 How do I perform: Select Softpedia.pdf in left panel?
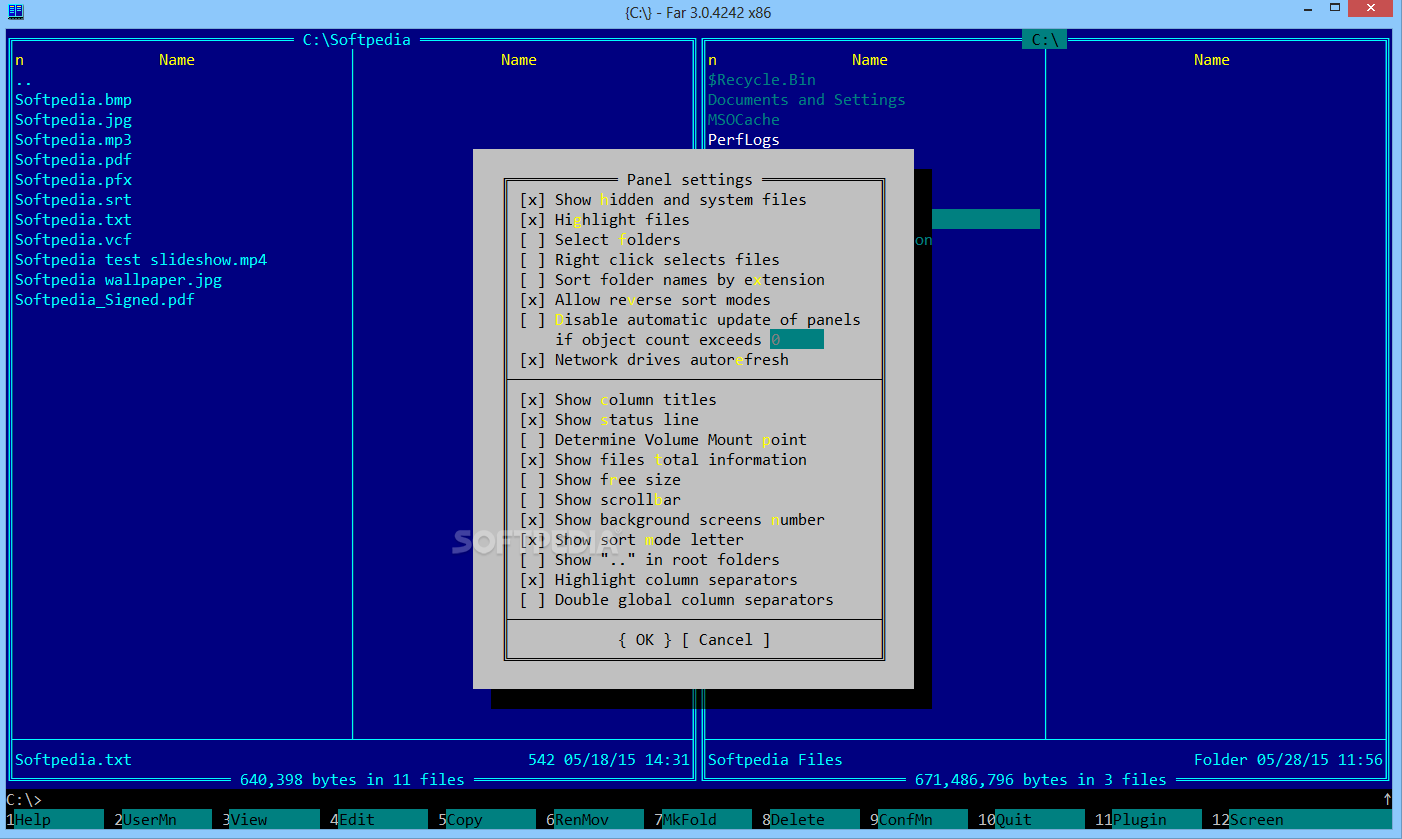[73, 160]
